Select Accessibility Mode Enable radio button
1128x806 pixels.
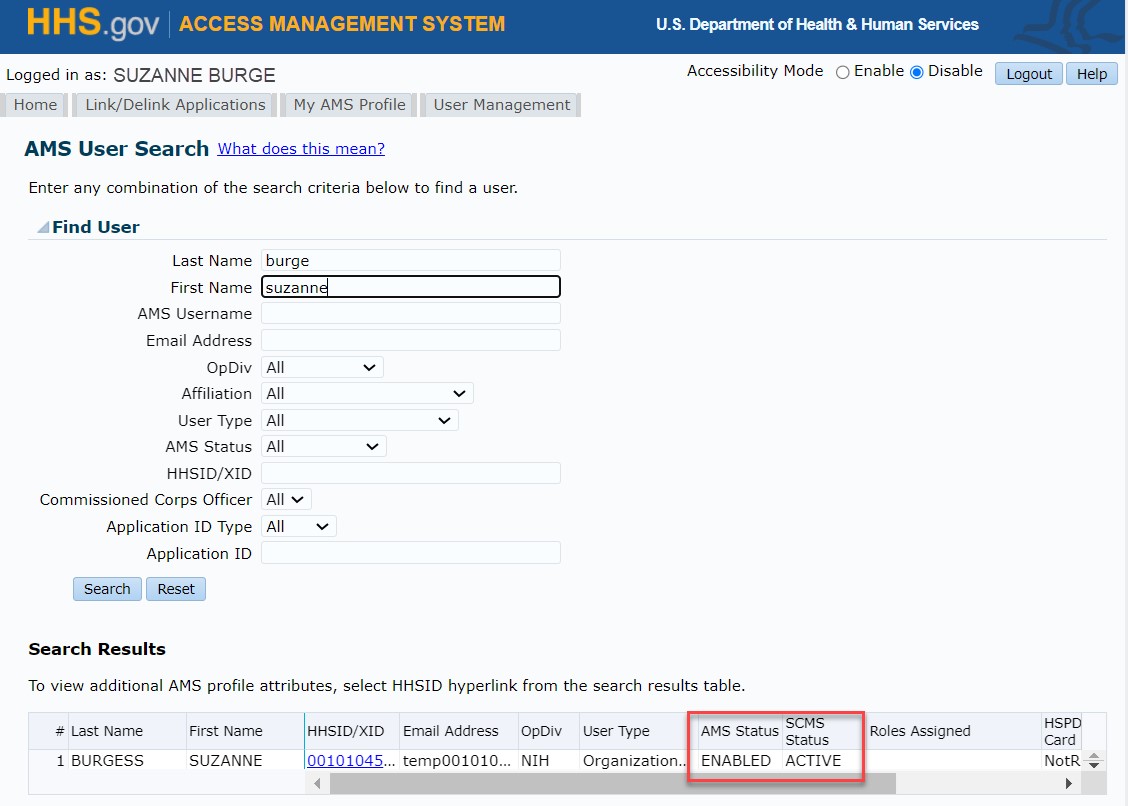point(842,73)
